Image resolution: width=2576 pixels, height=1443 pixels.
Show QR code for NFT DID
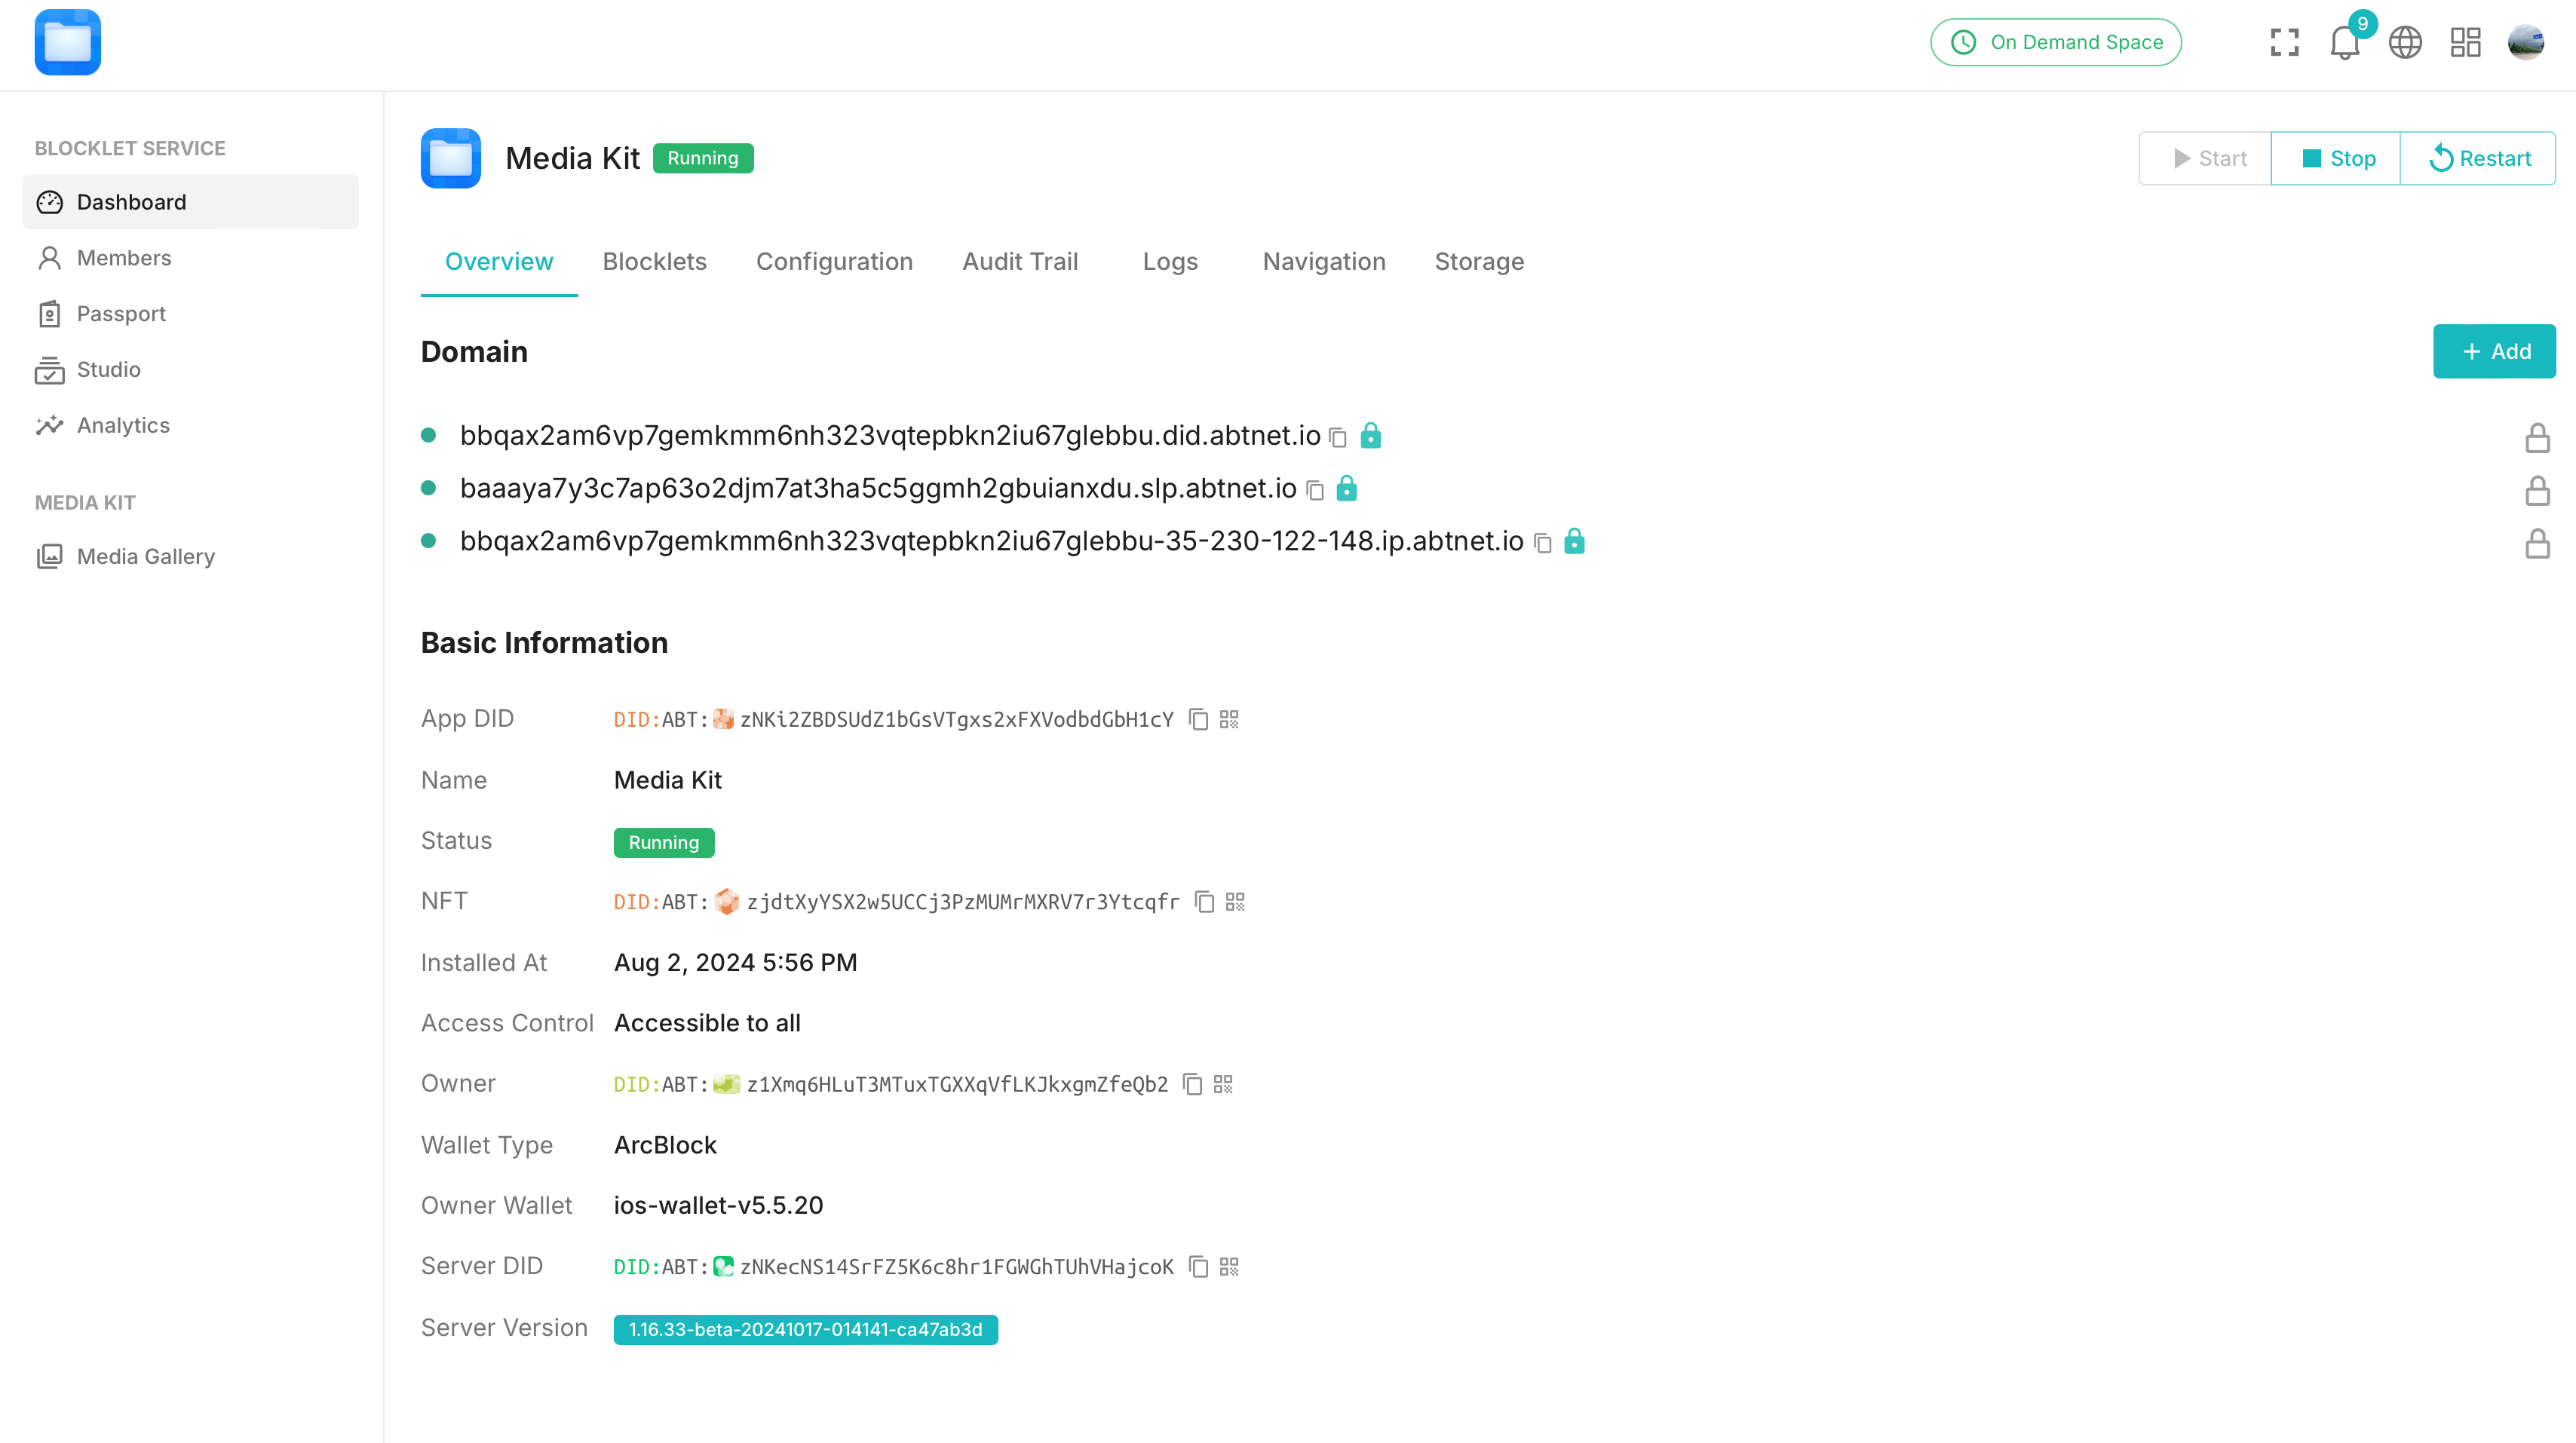[x=1235, y=902]
